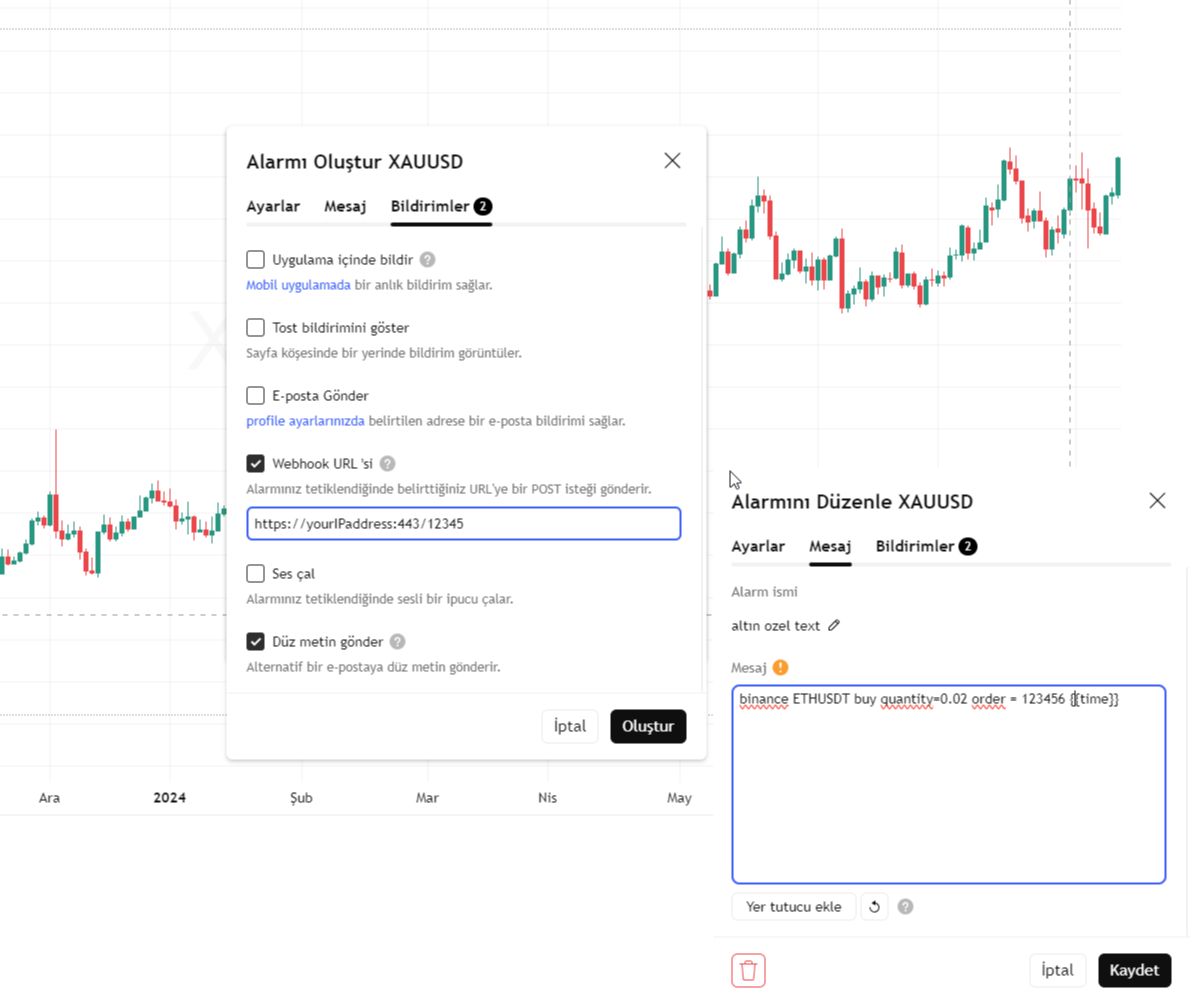1191x1001 pixels.
Task: Click help icon next to Düz metin gönder
Action: pyautogui.click(x=398, y=642)
